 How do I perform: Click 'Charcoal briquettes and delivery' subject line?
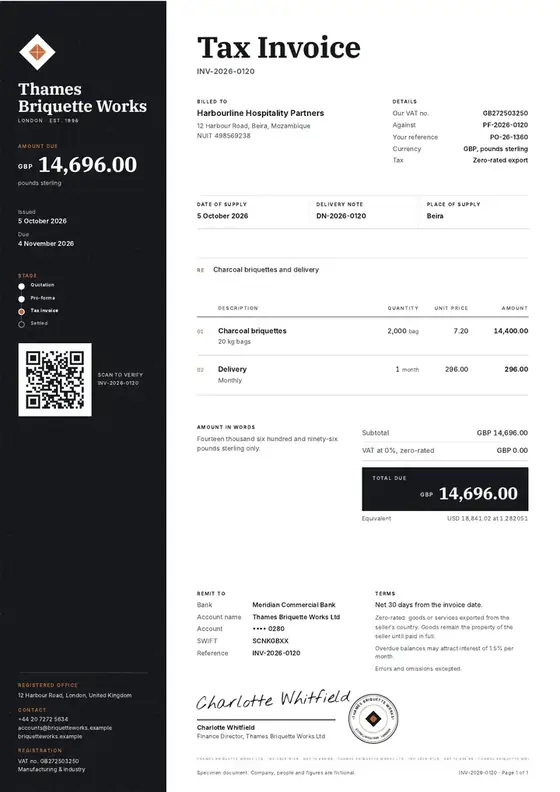coord(266,270)
